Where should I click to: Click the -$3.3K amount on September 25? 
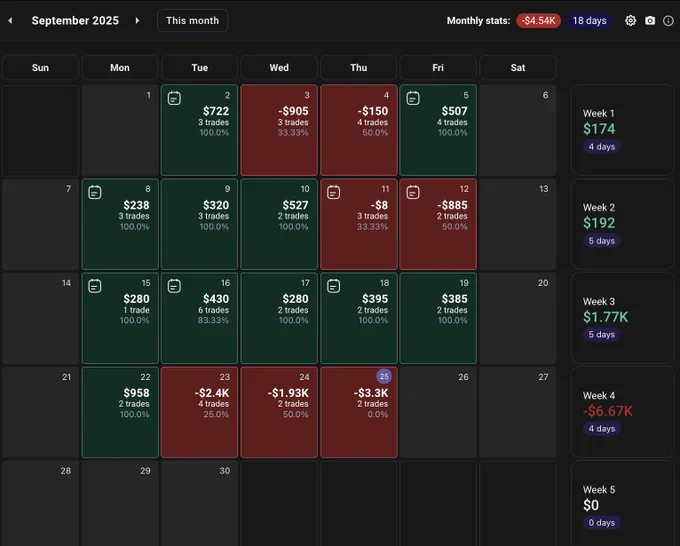click(x=371, y=393)
